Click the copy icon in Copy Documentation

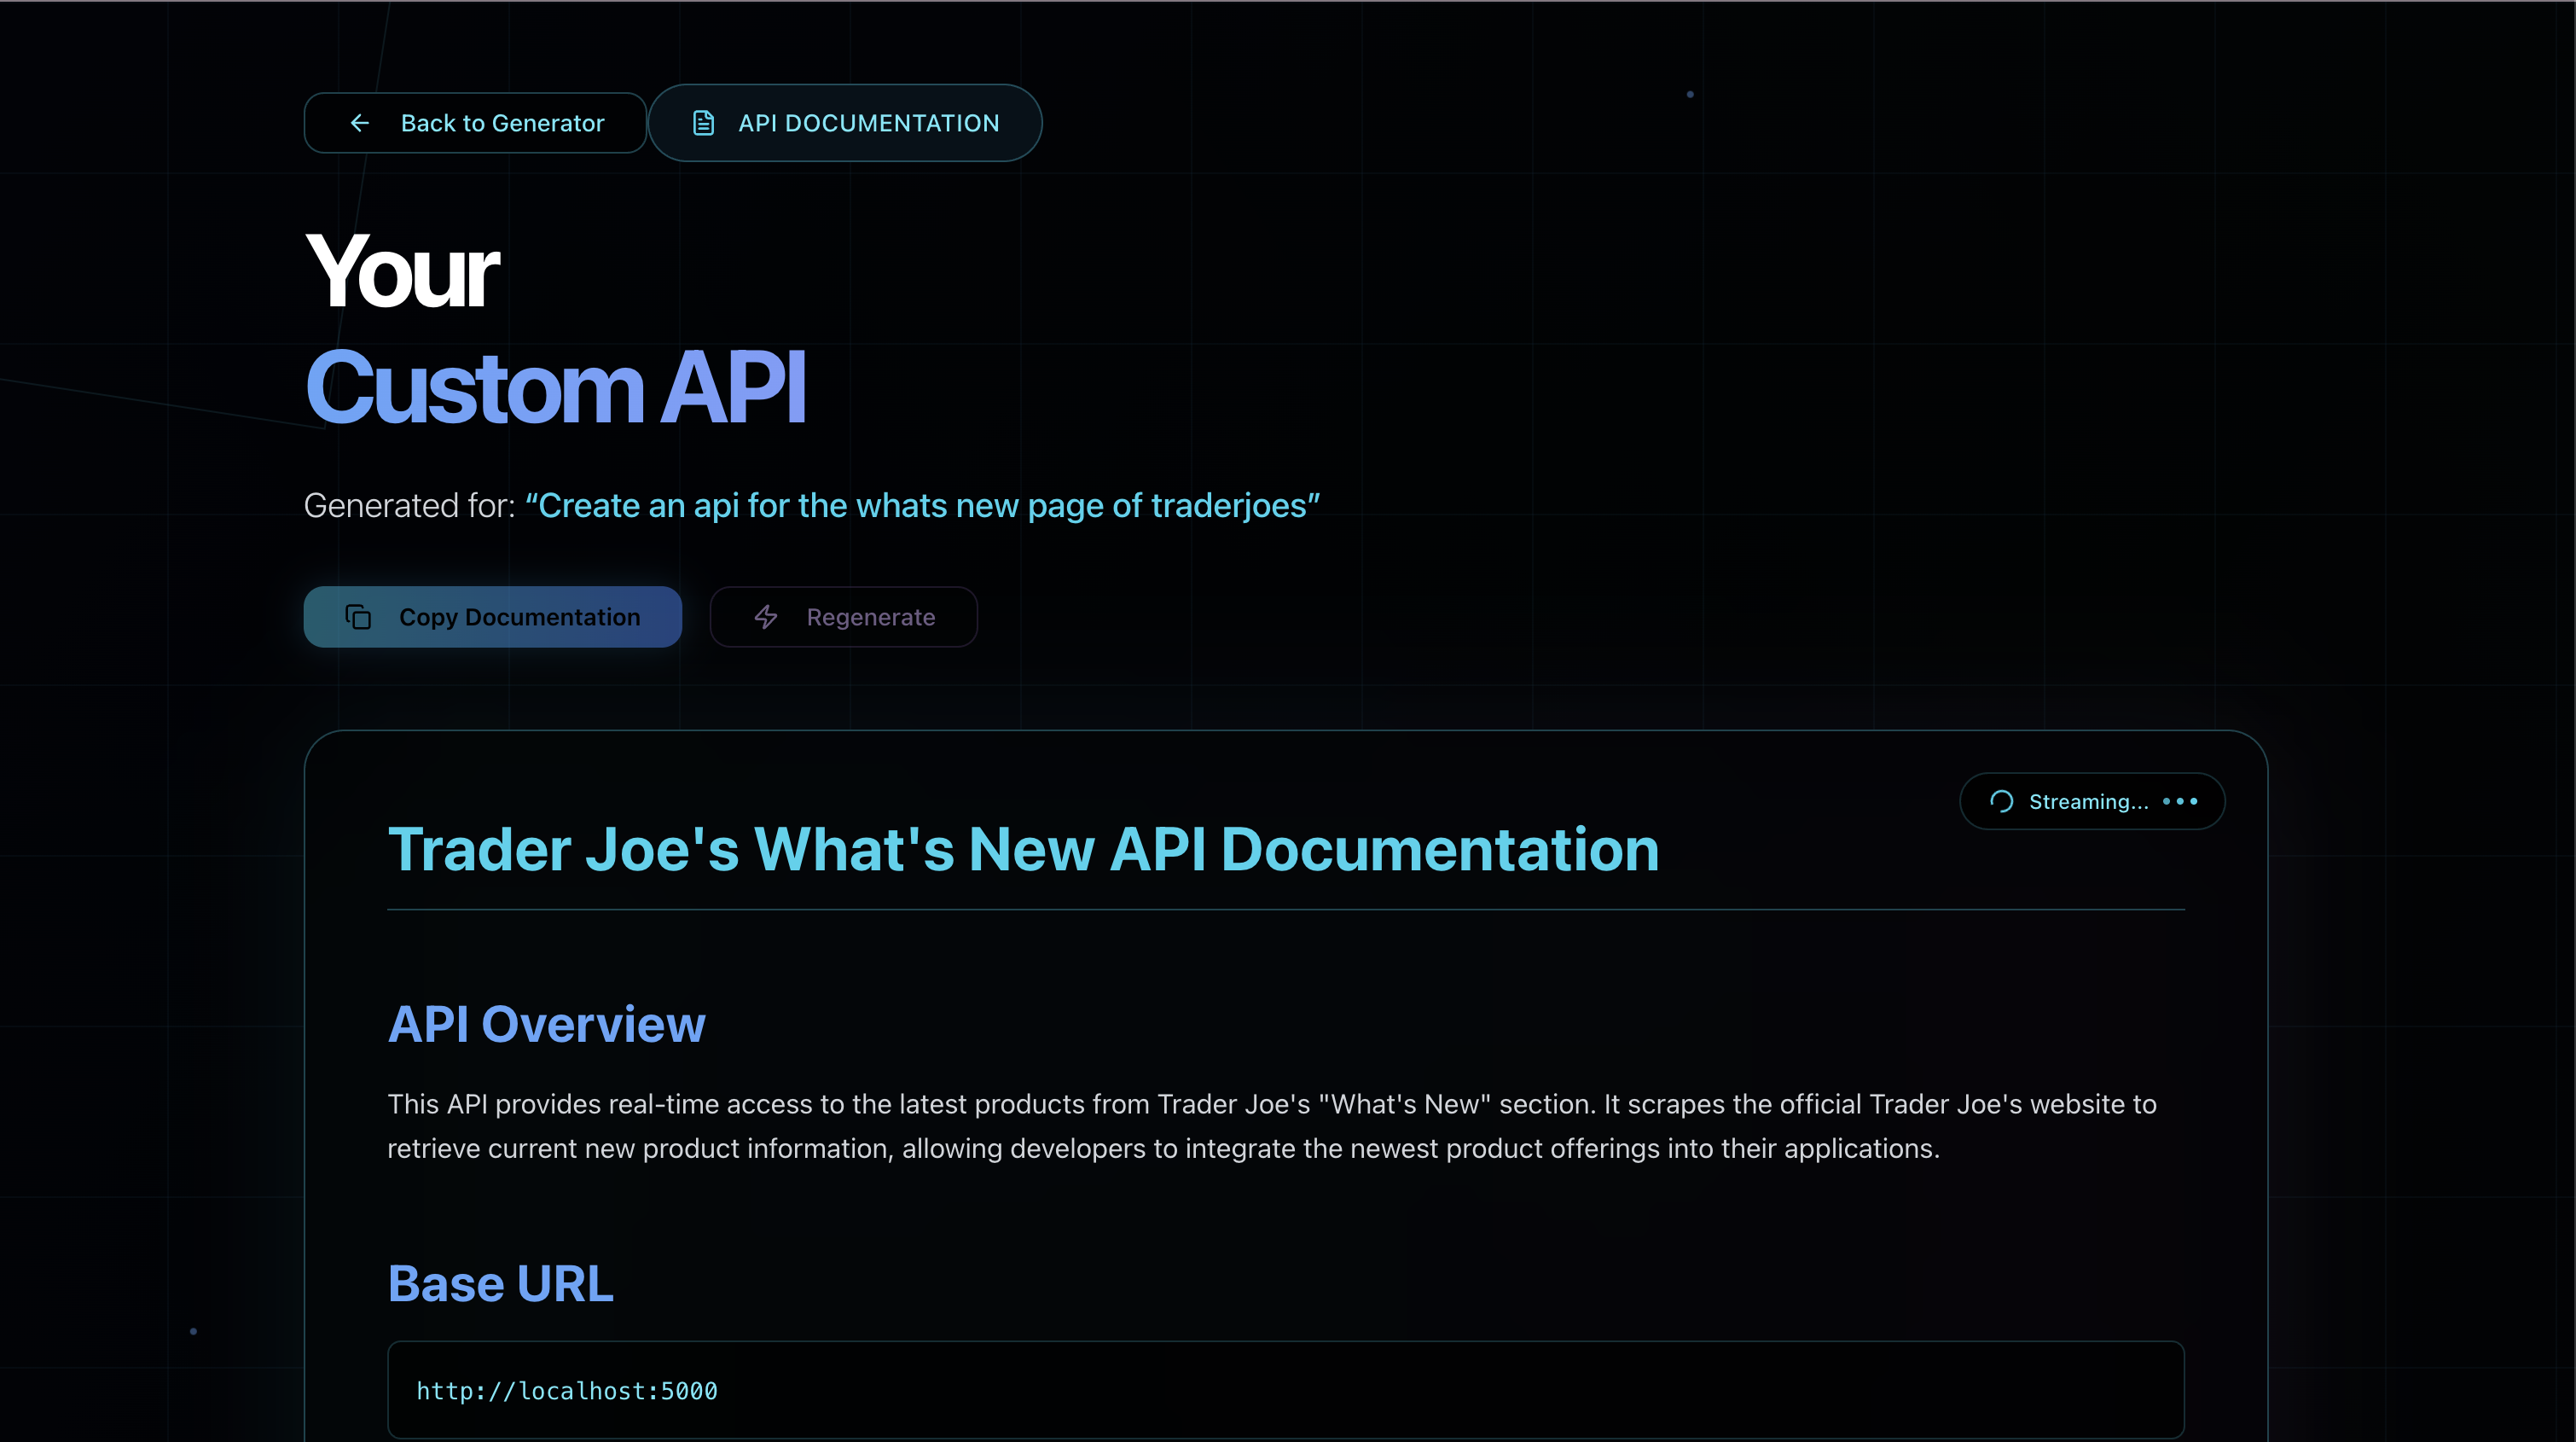pyautogui.click(x=358, y=617)
